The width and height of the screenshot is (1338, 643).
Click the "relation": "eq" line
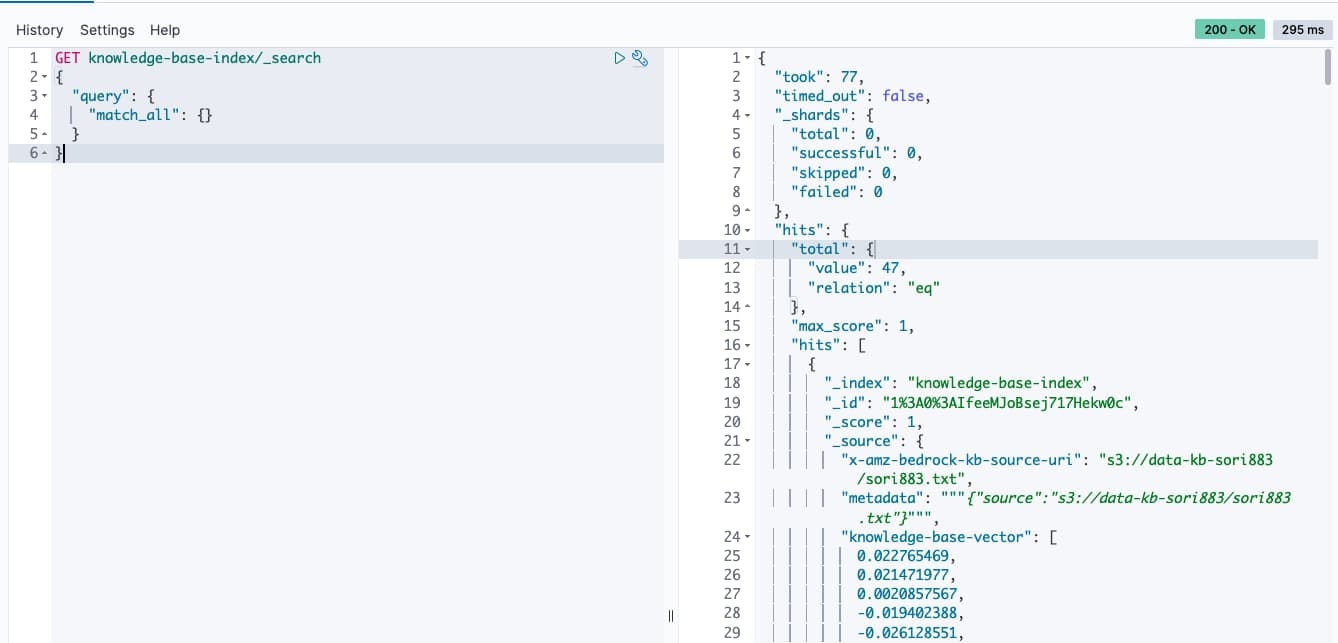click(x=874, y=288)
